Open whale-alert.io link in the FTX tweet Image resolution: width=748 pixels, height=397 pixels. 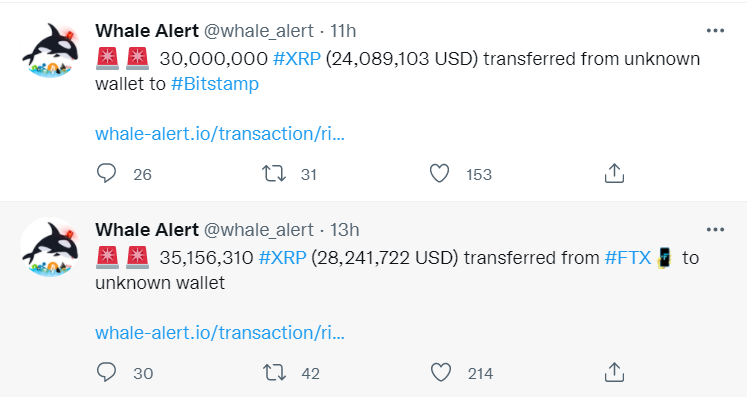point(220,333)
